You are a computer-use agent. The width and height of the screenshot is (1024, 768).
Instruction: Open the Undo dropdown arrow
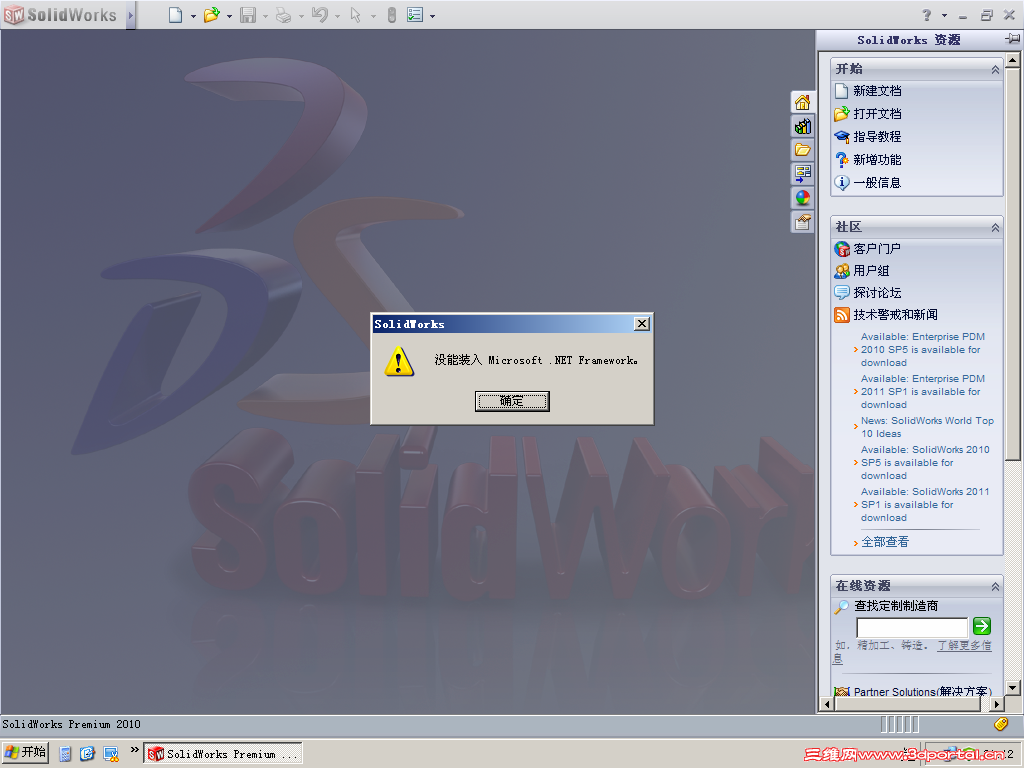click(x=338, y=16)
